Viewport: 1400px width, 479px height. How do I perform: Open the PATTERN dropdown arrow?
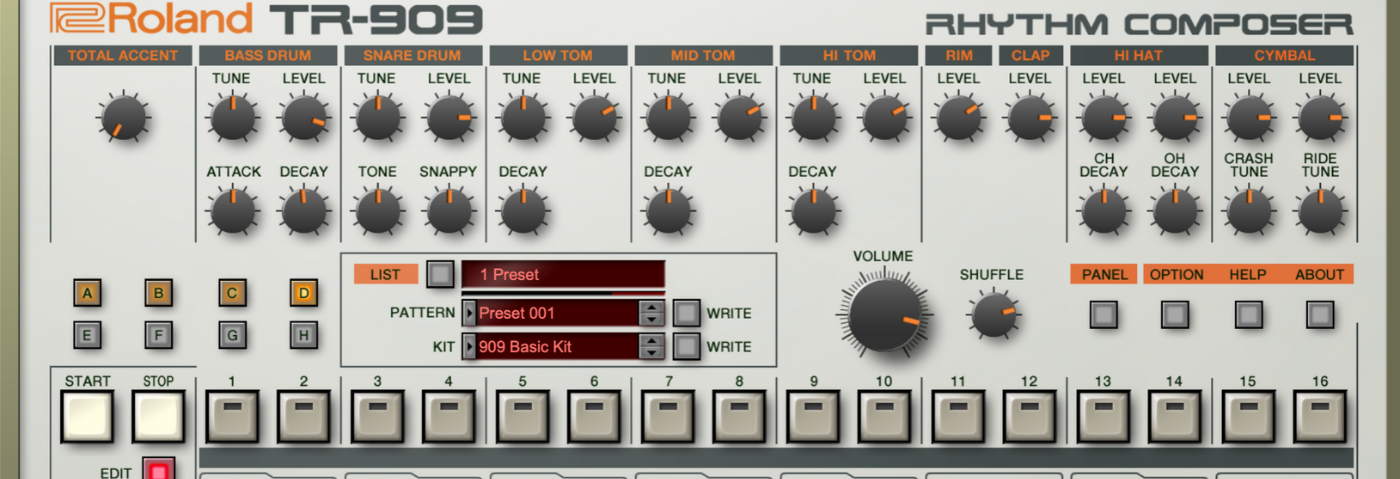tap(468, 313)
